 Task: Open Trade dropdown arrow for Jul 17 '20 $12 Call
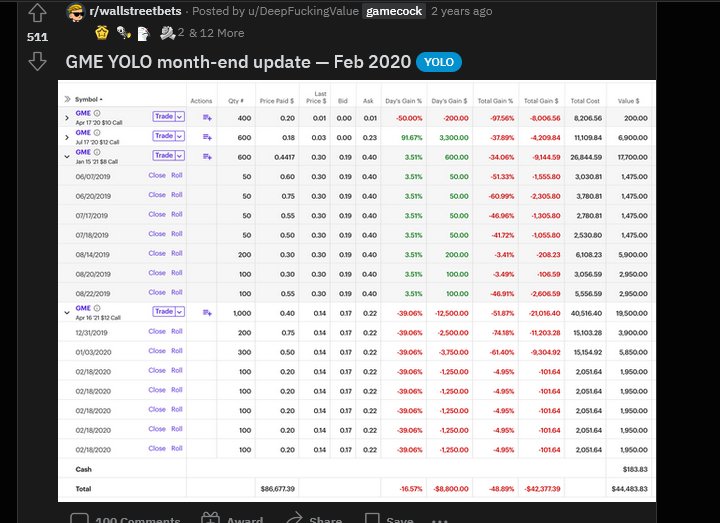pyautogui.click(x=180, y=136)
